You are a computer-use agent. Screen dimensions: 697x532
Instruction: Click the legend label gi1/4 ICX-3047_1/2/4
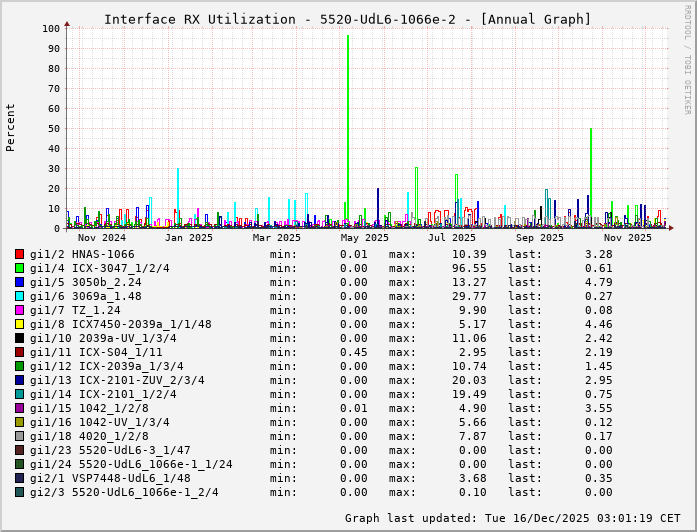coord(100,268)
